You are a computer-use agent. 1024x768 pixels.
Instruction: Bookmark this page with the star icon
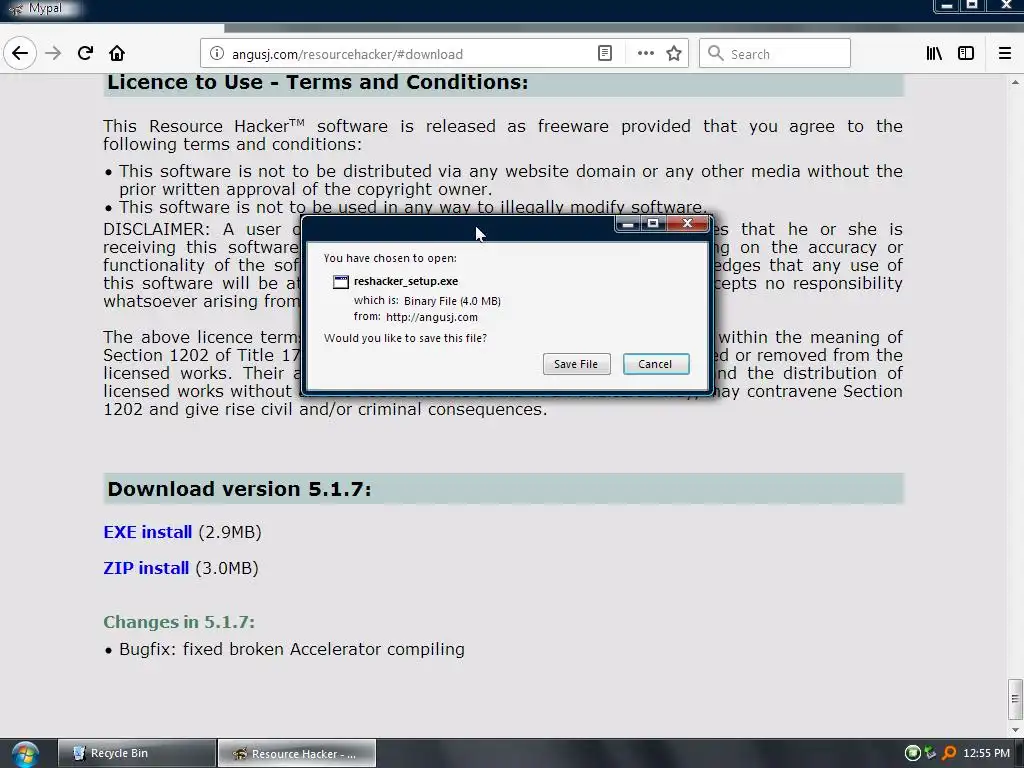(x=674, y=54)
